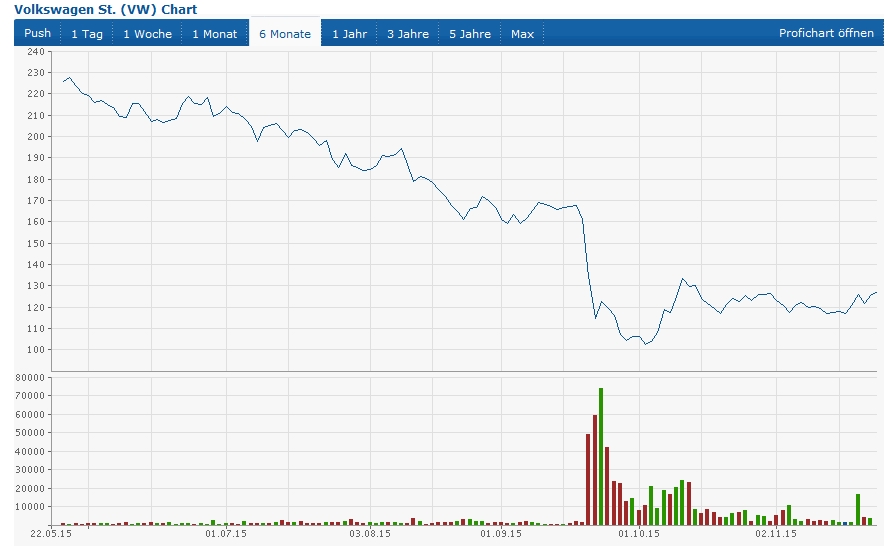
Task: Switch chart to 3 Jahre
Action: [x=408, y=33]
